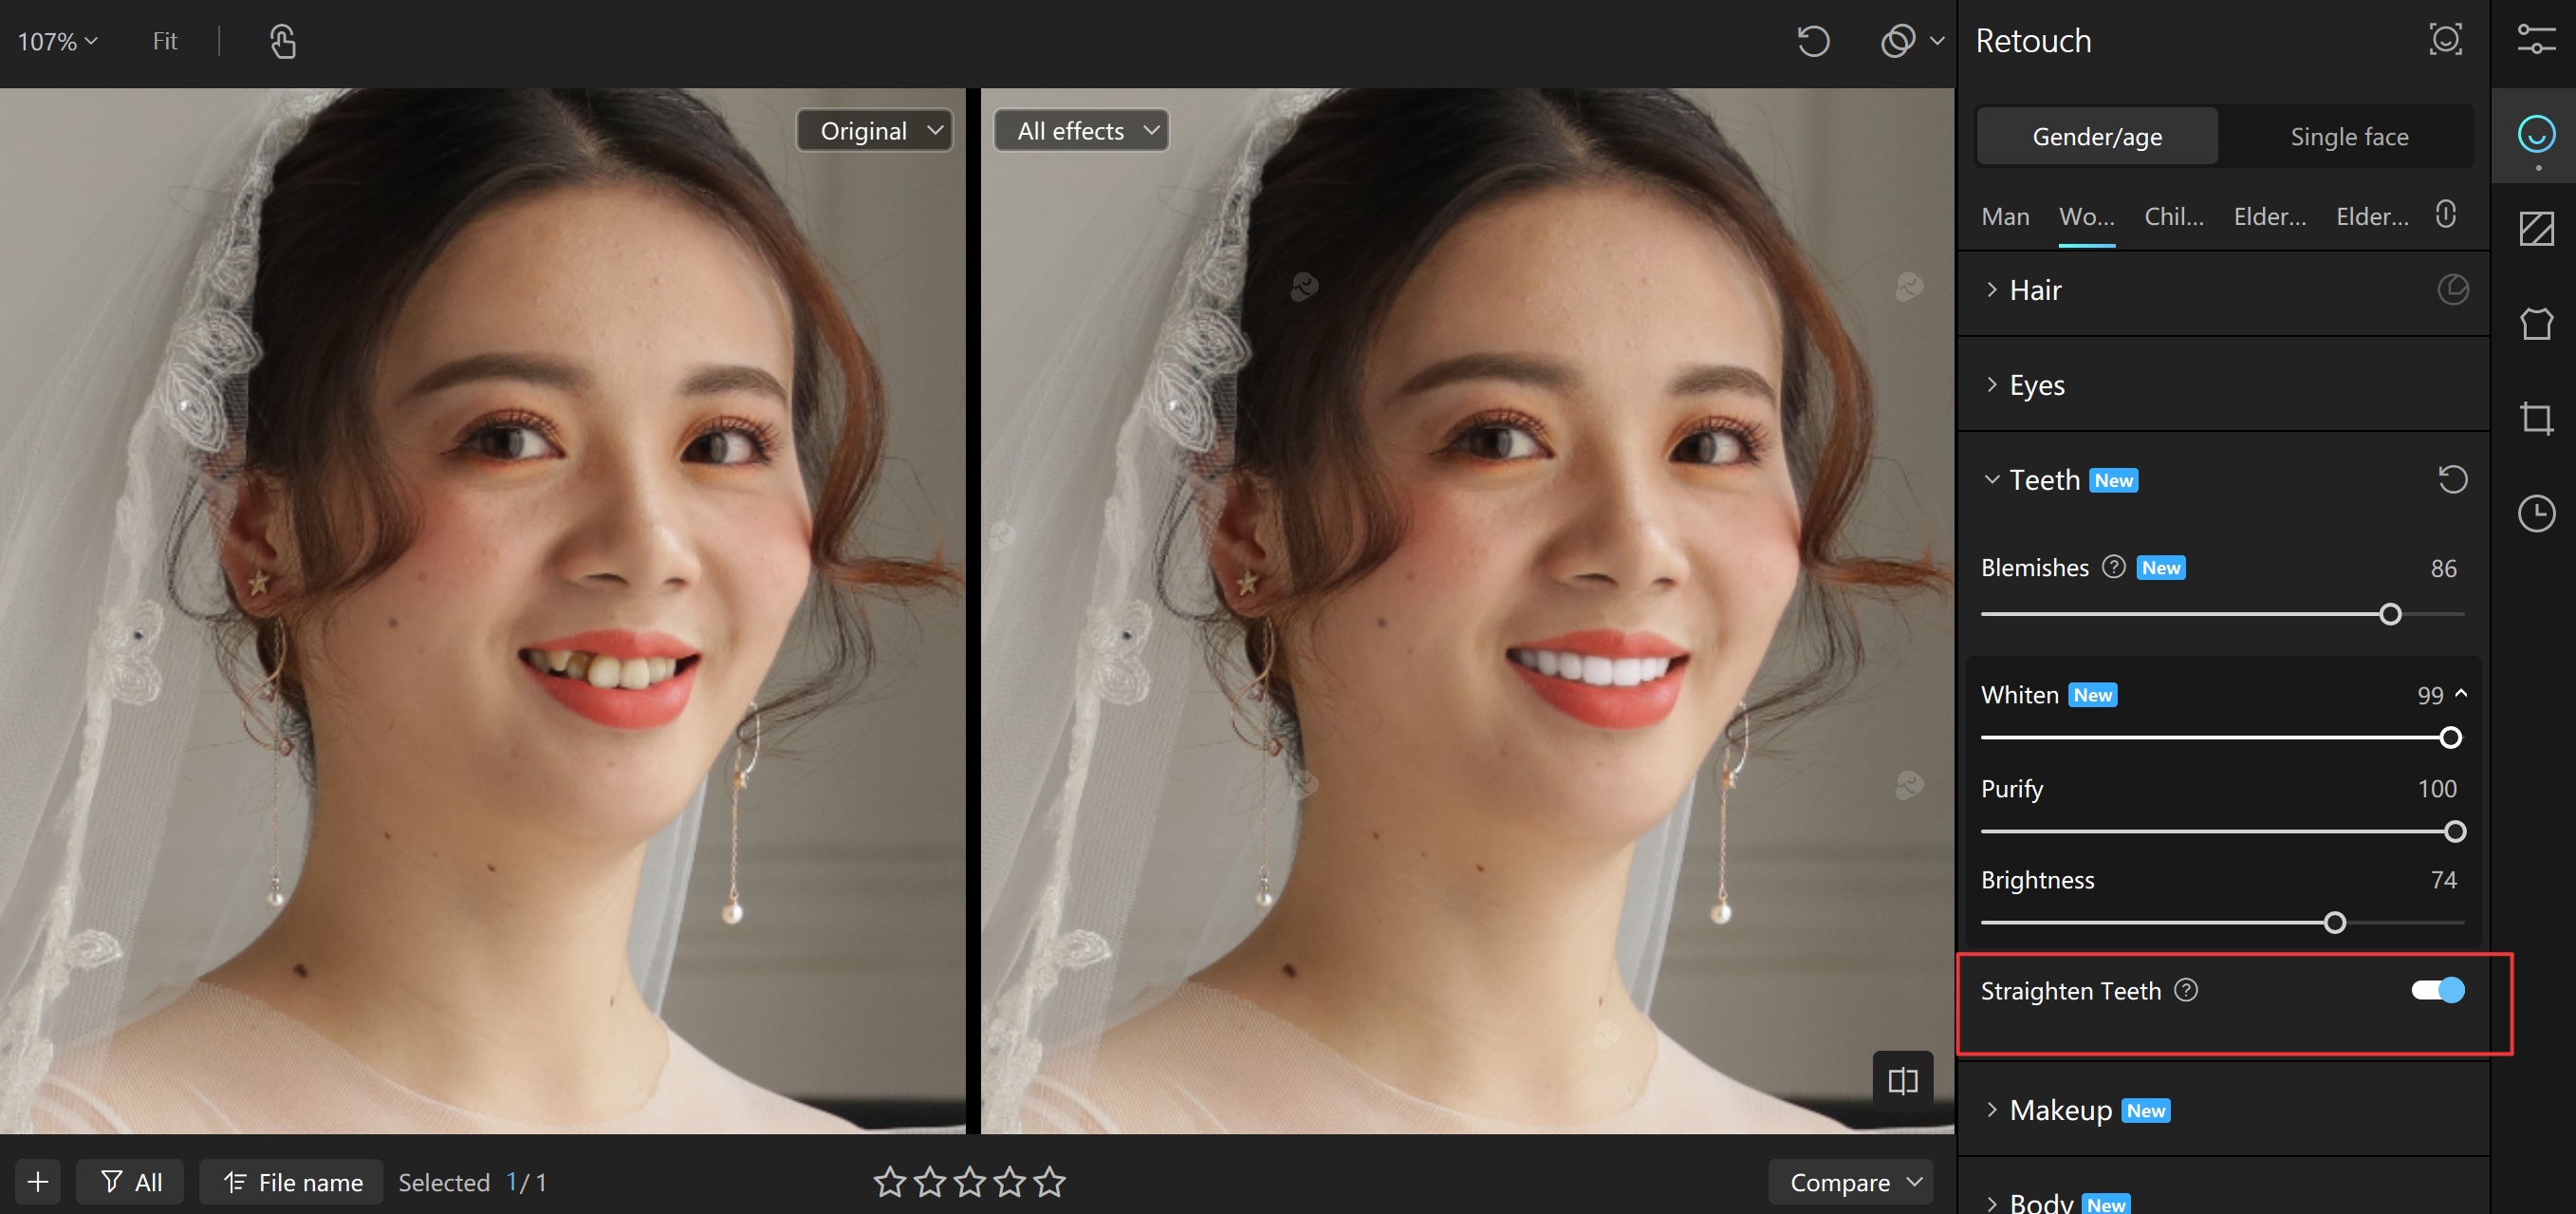Select the Gender/age mode button
The height and width of the screenshot is (1214, 2576).
[x=2096, y=137]
